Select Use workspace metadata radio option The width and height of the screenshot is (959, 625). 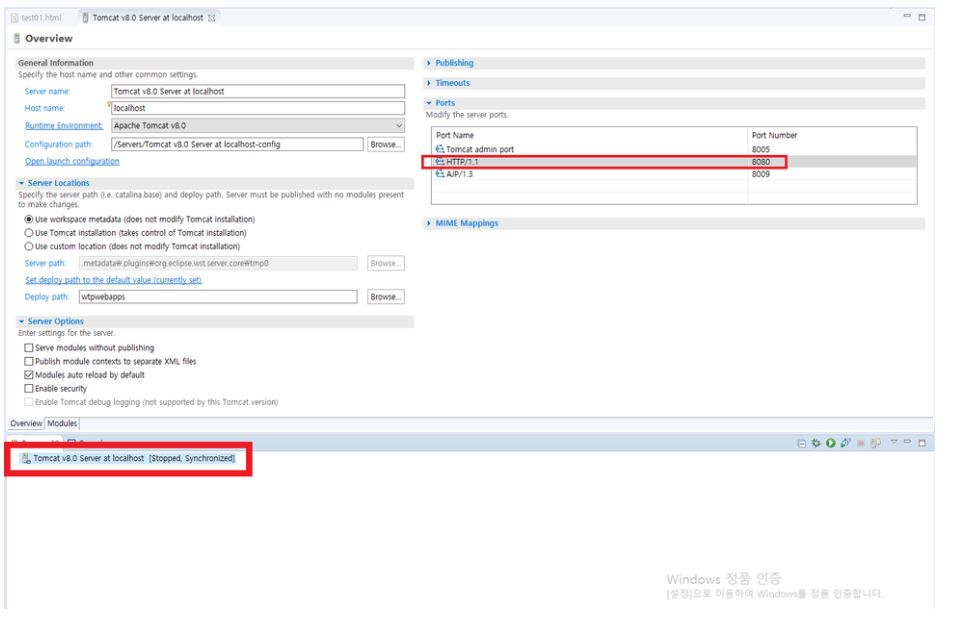pyautogui.click(x=29, y=220)
